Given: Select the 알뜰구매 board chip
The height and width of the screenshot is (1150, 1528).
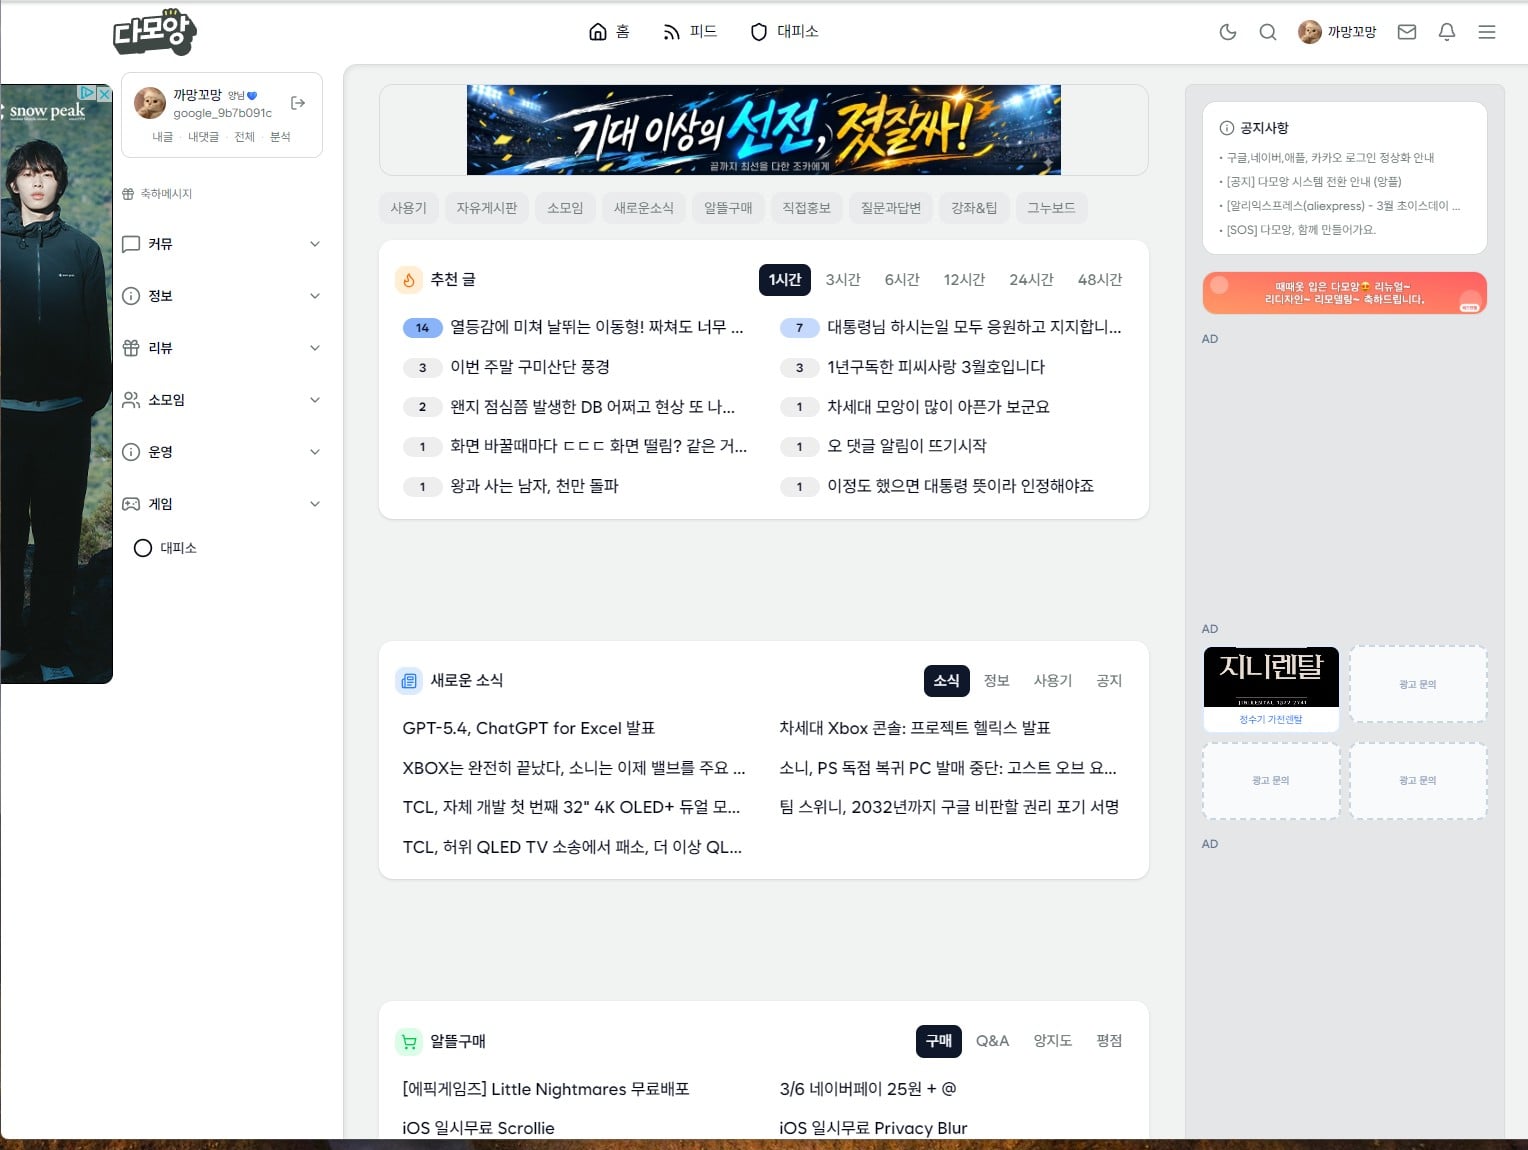Looking at the screenshot, I should (728, 208).
